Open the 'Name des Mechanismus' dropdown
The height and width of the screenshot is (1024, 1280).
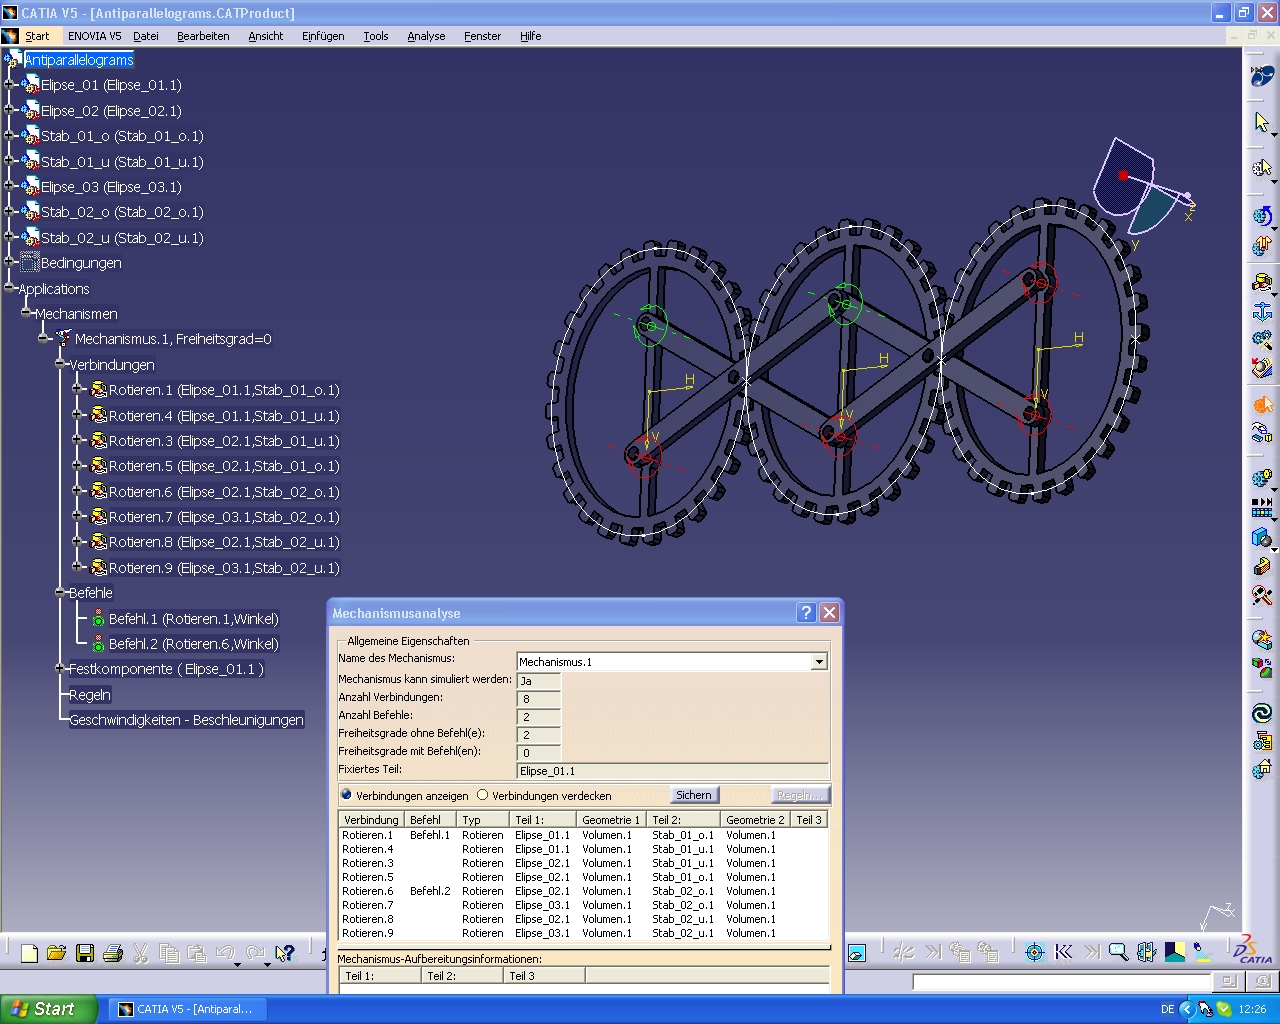tap(819, 661)
